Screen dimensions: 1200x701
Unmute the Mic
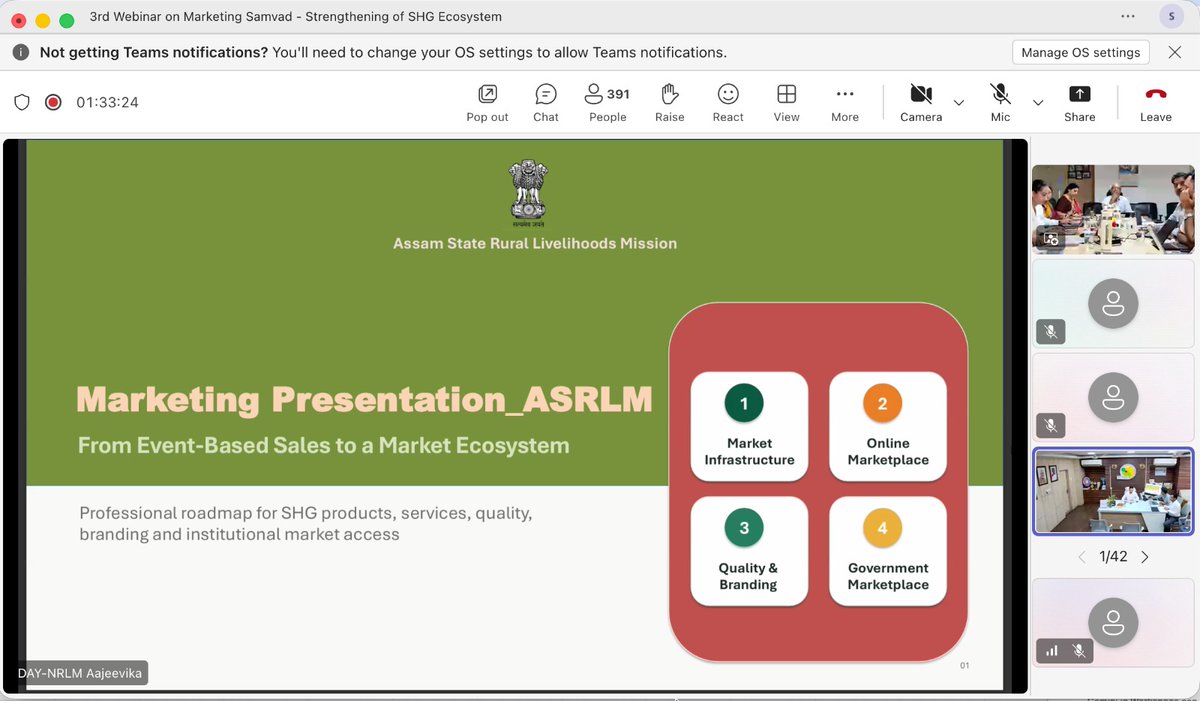click(x=1000, y=103)
